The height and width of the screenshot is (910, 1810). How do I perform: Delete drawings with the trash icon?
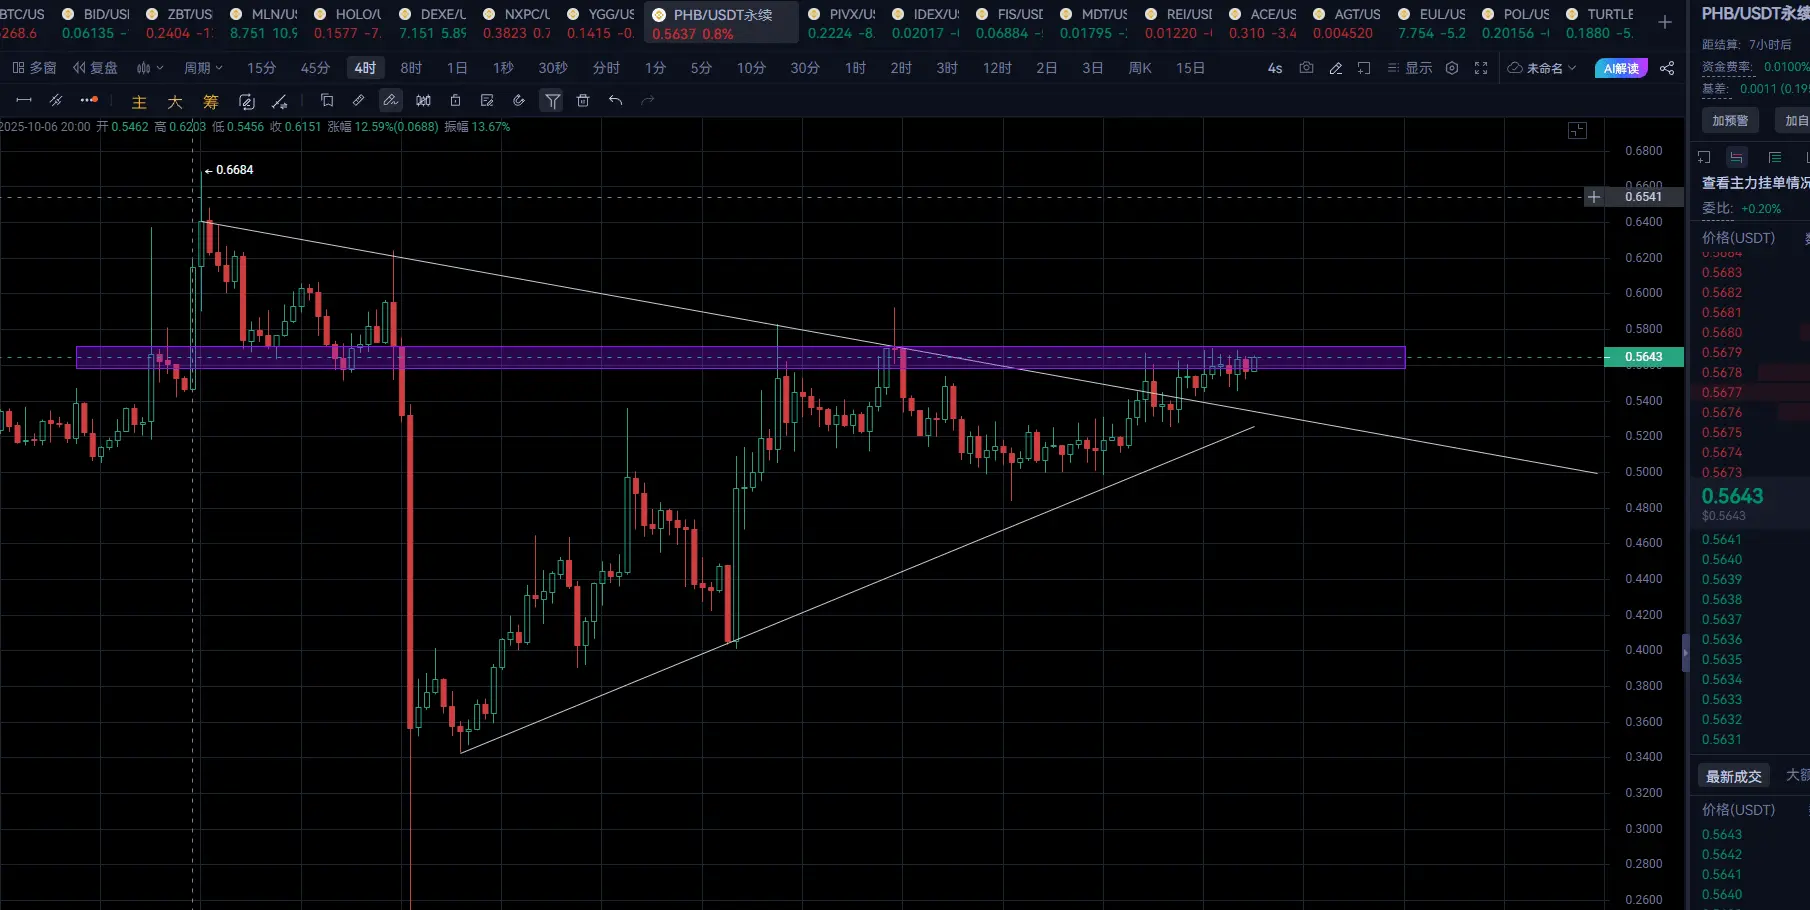pos(583,100)
